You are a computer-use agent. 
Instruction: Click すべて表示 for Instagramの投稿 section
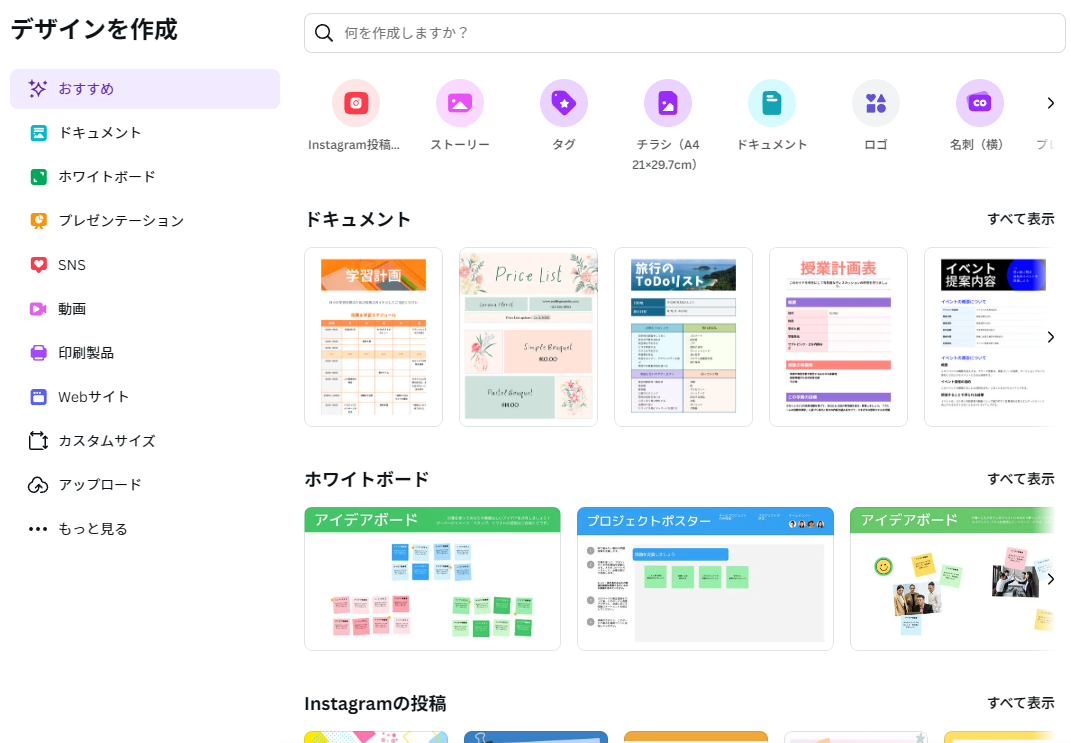(1020, 703)
